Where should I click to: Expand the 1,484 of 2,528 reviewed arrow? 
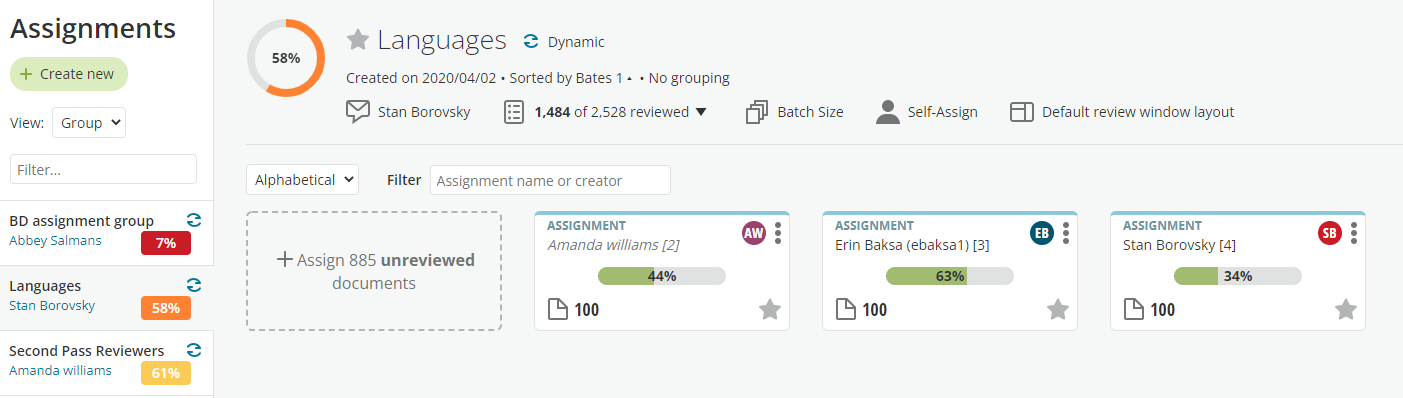[701, 112]
